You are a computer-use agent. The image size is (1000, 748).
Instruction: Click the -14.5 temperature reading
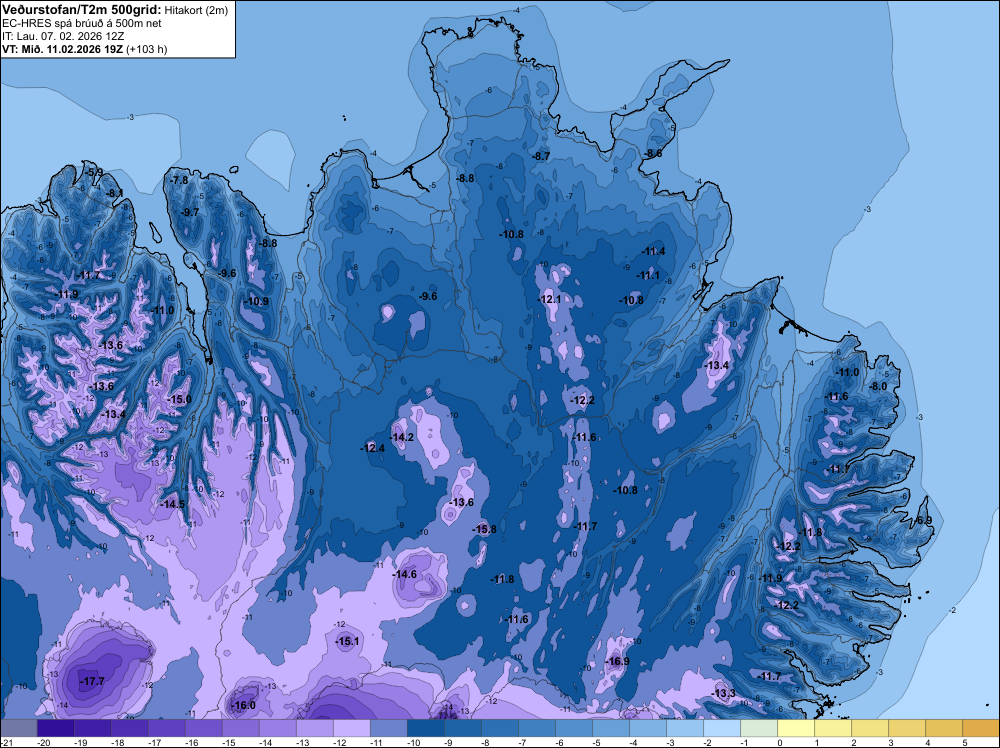pos(172,504)
